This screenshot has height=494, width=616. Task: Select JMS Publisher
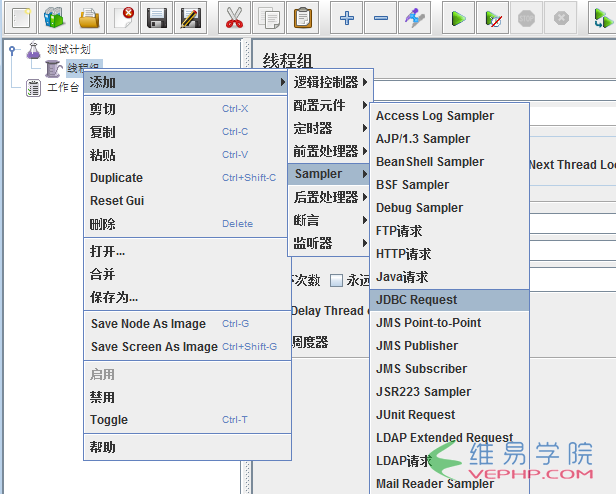point(449,346)
